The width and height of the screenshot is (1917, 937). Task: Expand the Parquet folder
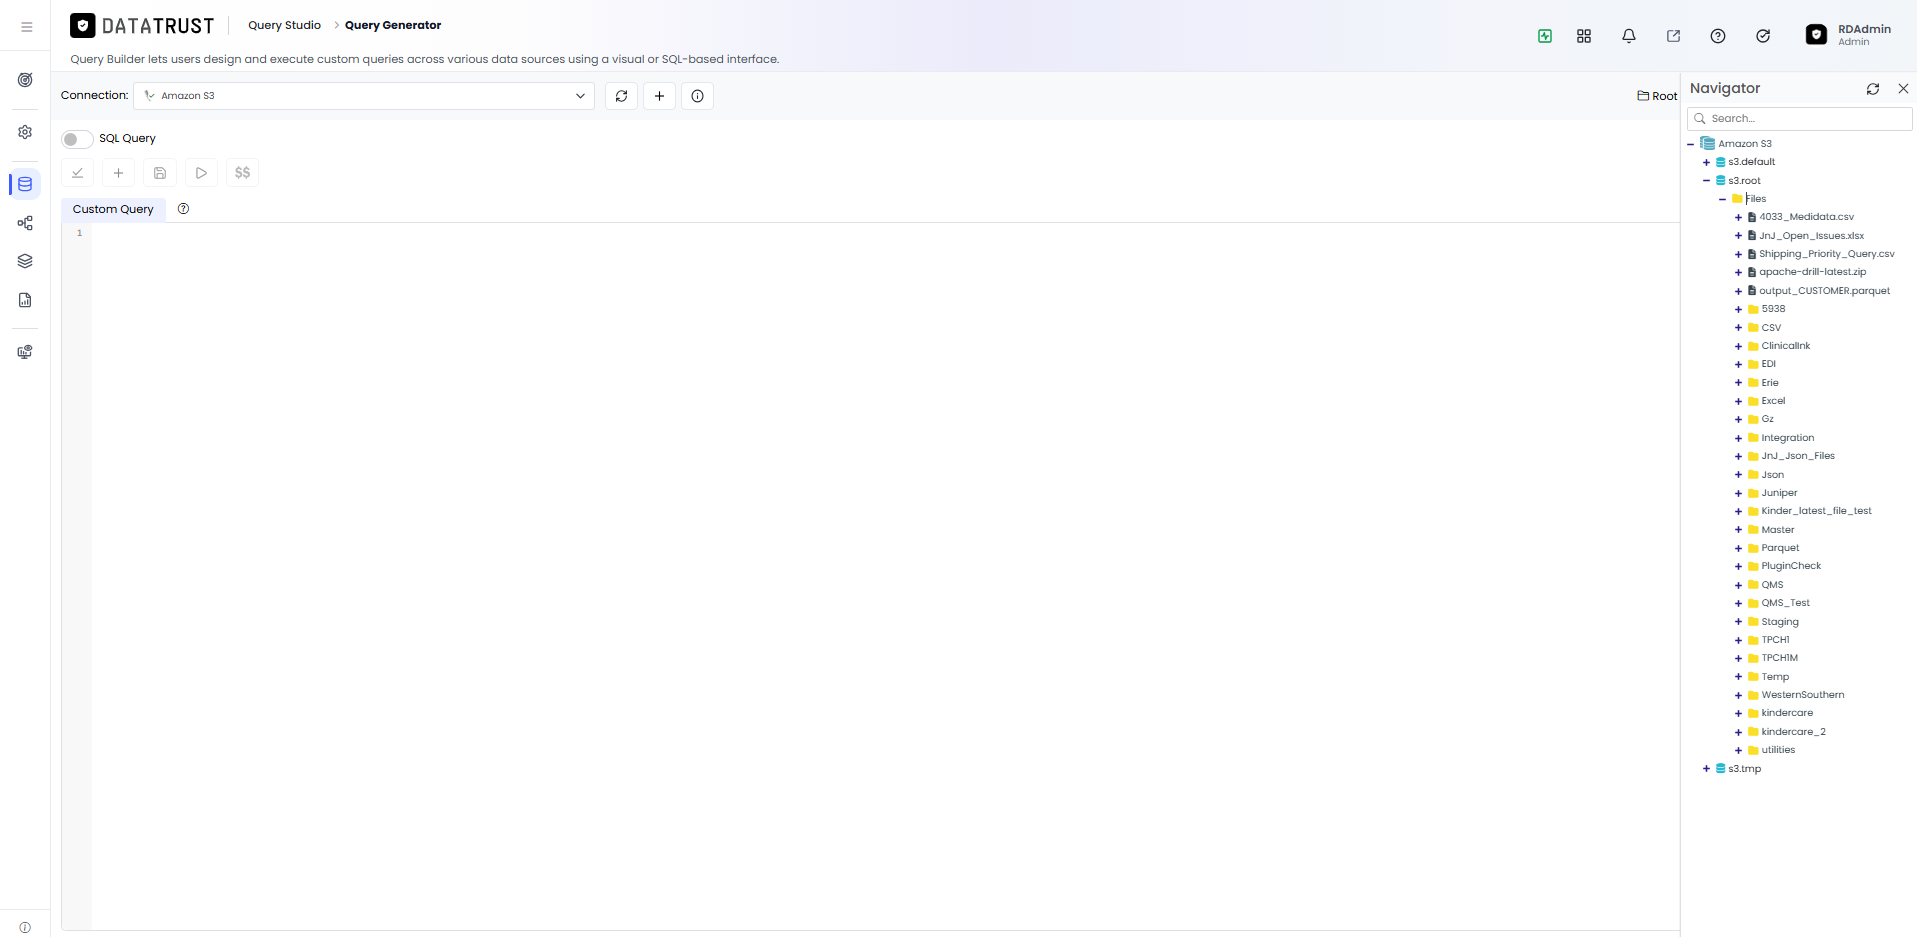point(1738,548)
